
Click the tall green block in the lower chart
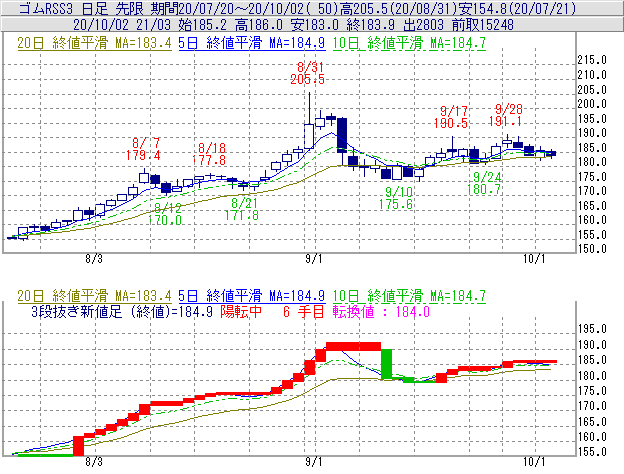click(x=386, y=364)
